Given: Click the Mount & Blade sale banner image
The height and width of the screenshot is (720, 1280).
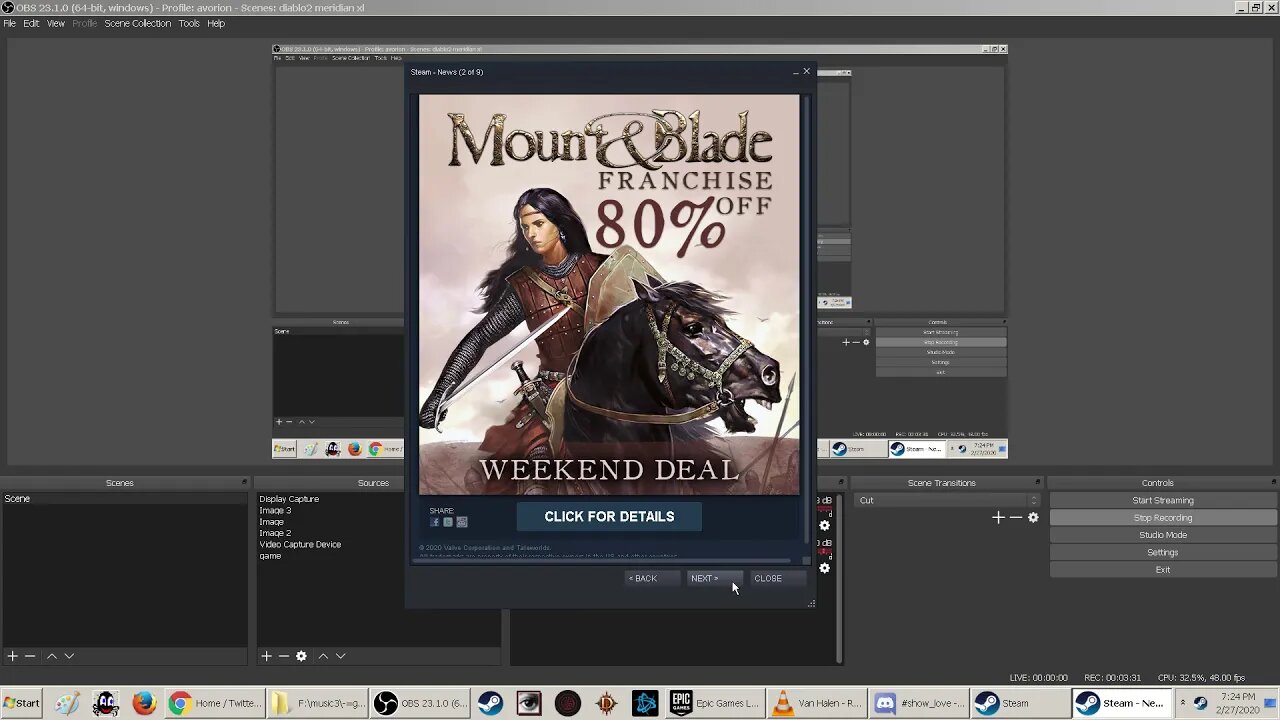Looking at the screenshot, I should coord(609,295).
